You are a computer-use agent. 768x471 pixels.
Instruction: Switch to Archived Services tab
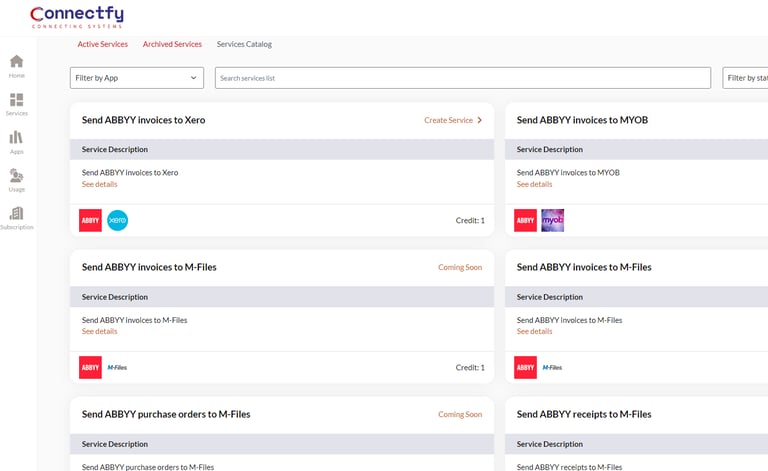172,44
